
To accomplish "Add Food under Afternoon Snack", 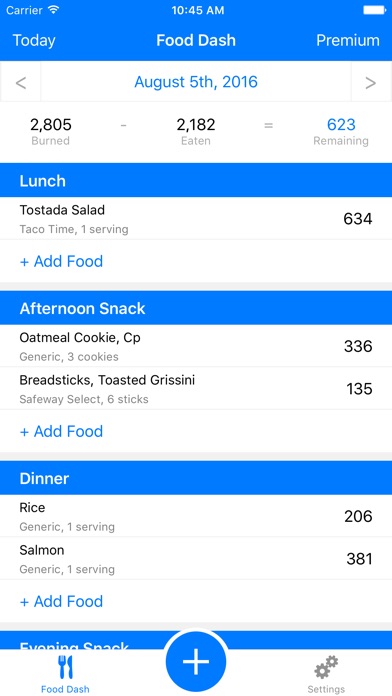I will (61, 431).
